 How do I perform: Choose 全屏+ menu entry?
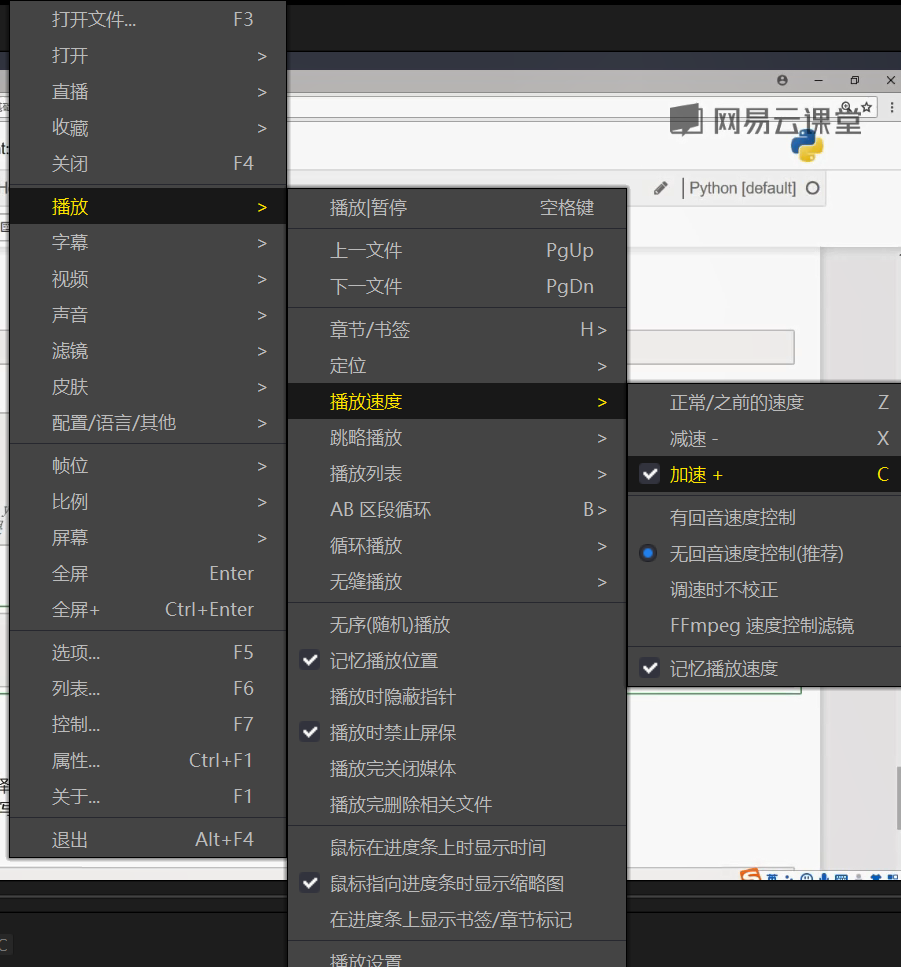point(148,609)
